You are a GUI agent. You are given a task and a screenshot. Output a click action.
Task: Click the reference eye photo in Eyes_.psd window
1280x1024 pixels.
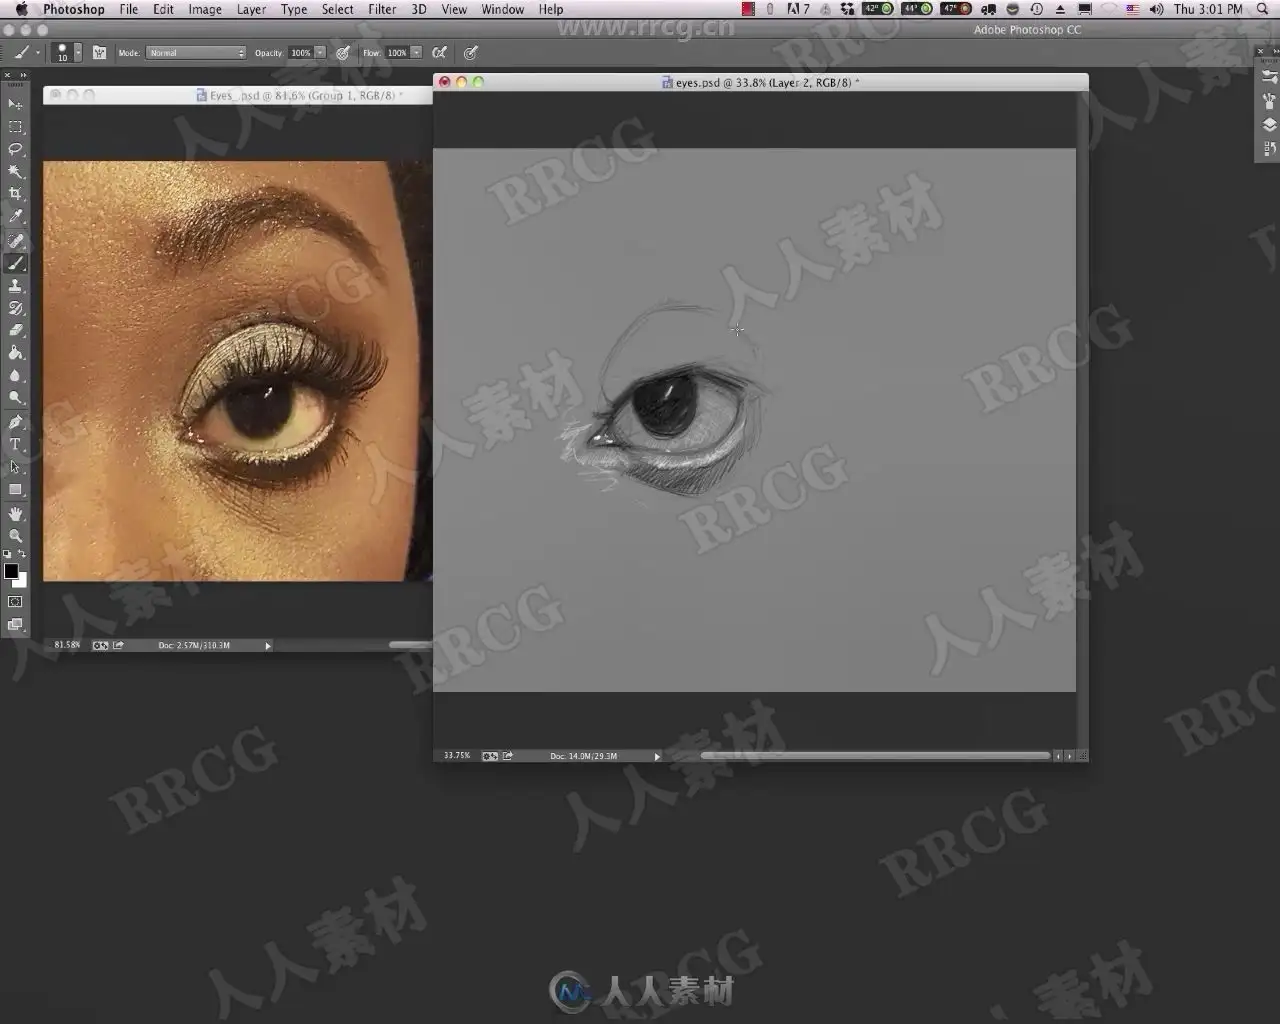(237, 371)
